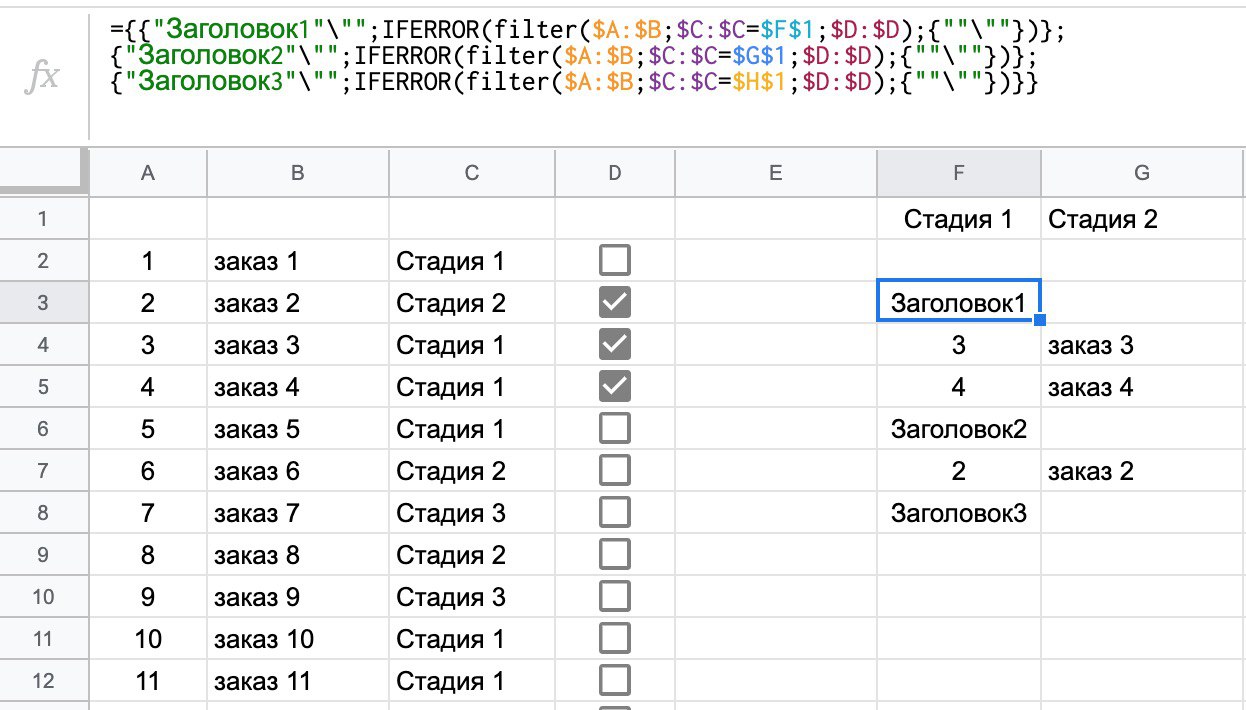Click column F header
The image size is (1246, 710).
pos(958,173)
